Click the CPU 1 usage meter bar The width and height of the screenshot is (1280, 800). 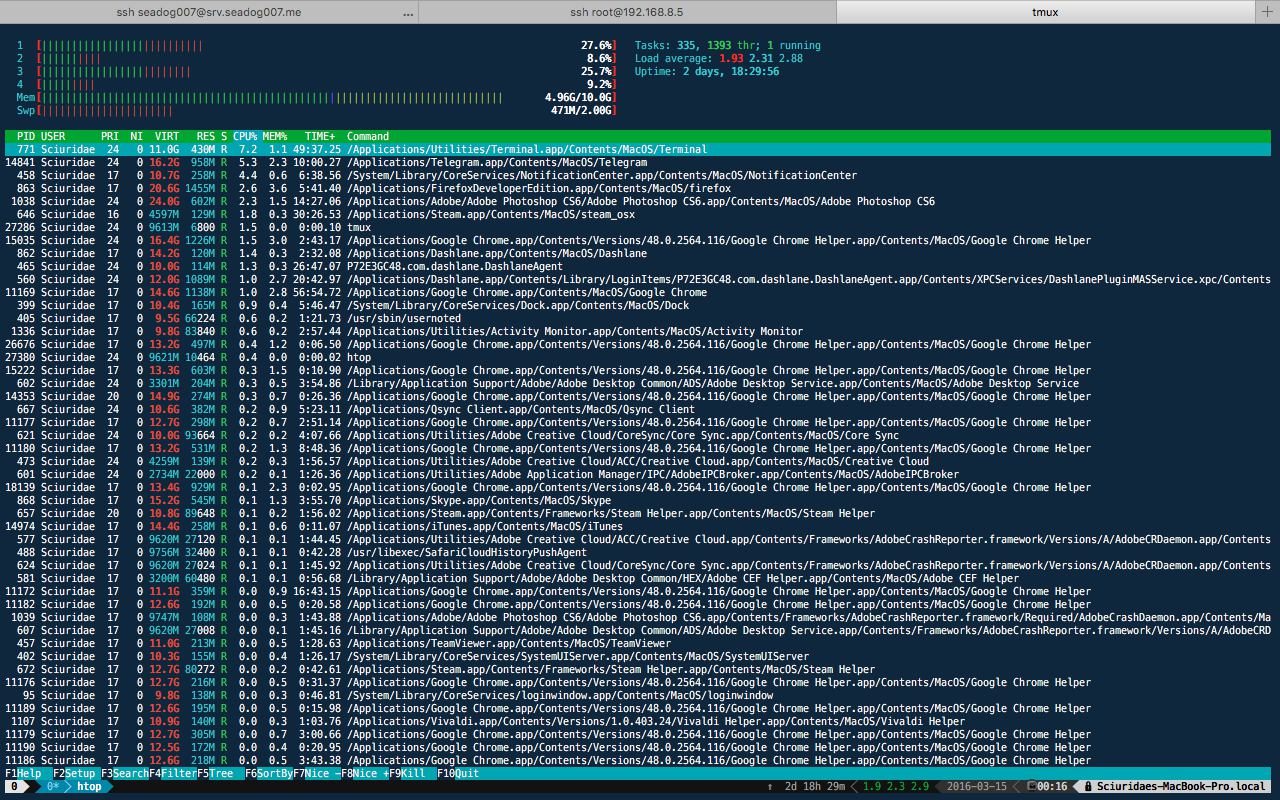click(x=326, y=45)
